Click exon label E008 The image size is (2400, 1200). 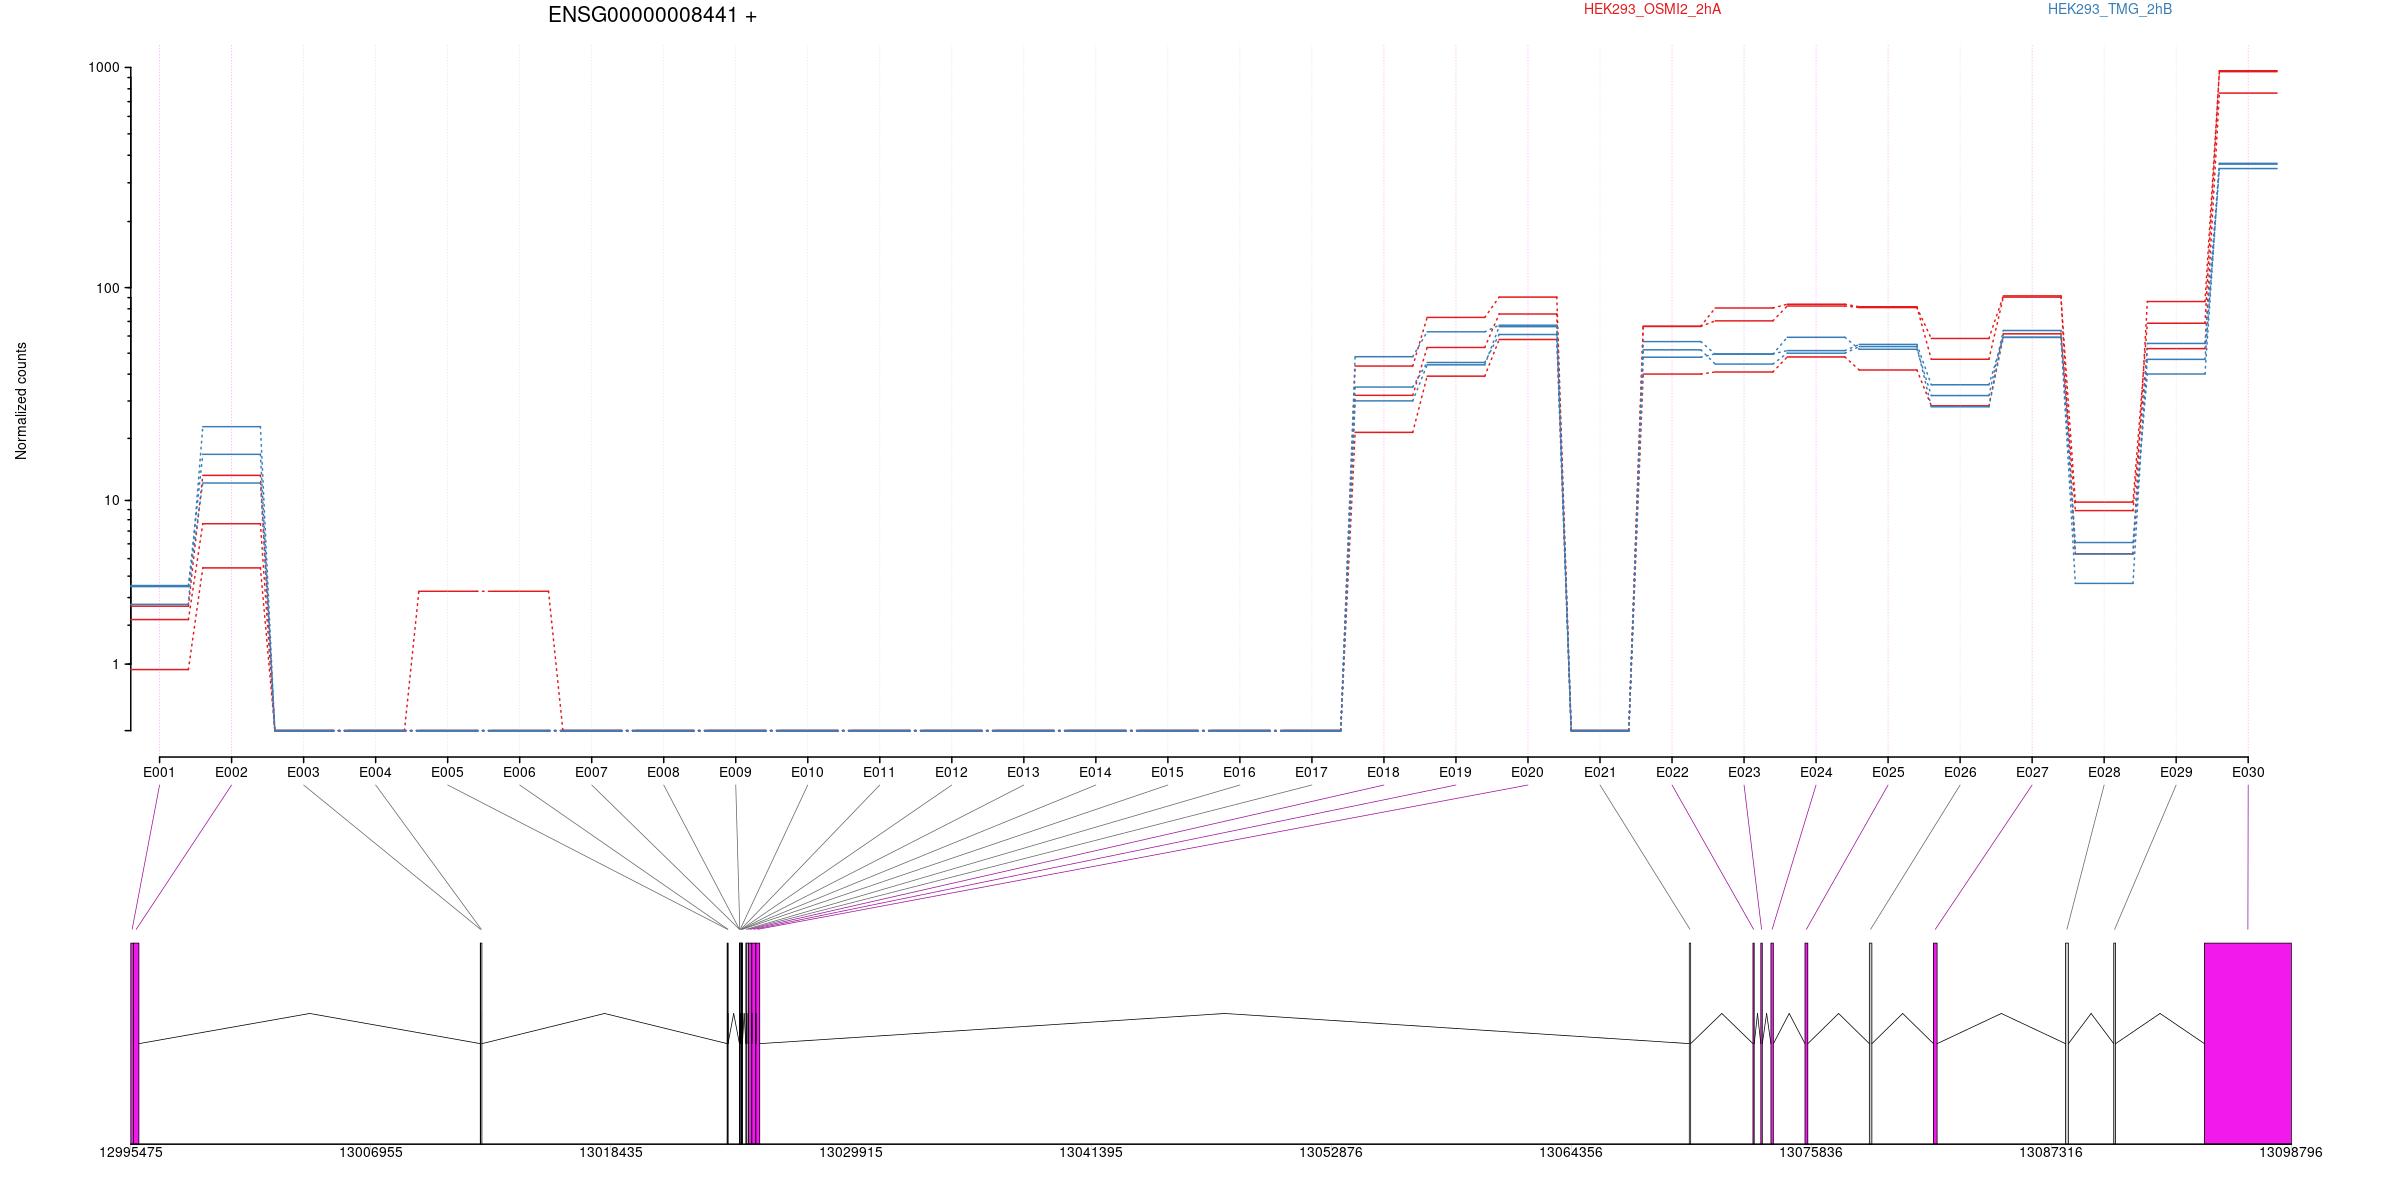(663, 772)
